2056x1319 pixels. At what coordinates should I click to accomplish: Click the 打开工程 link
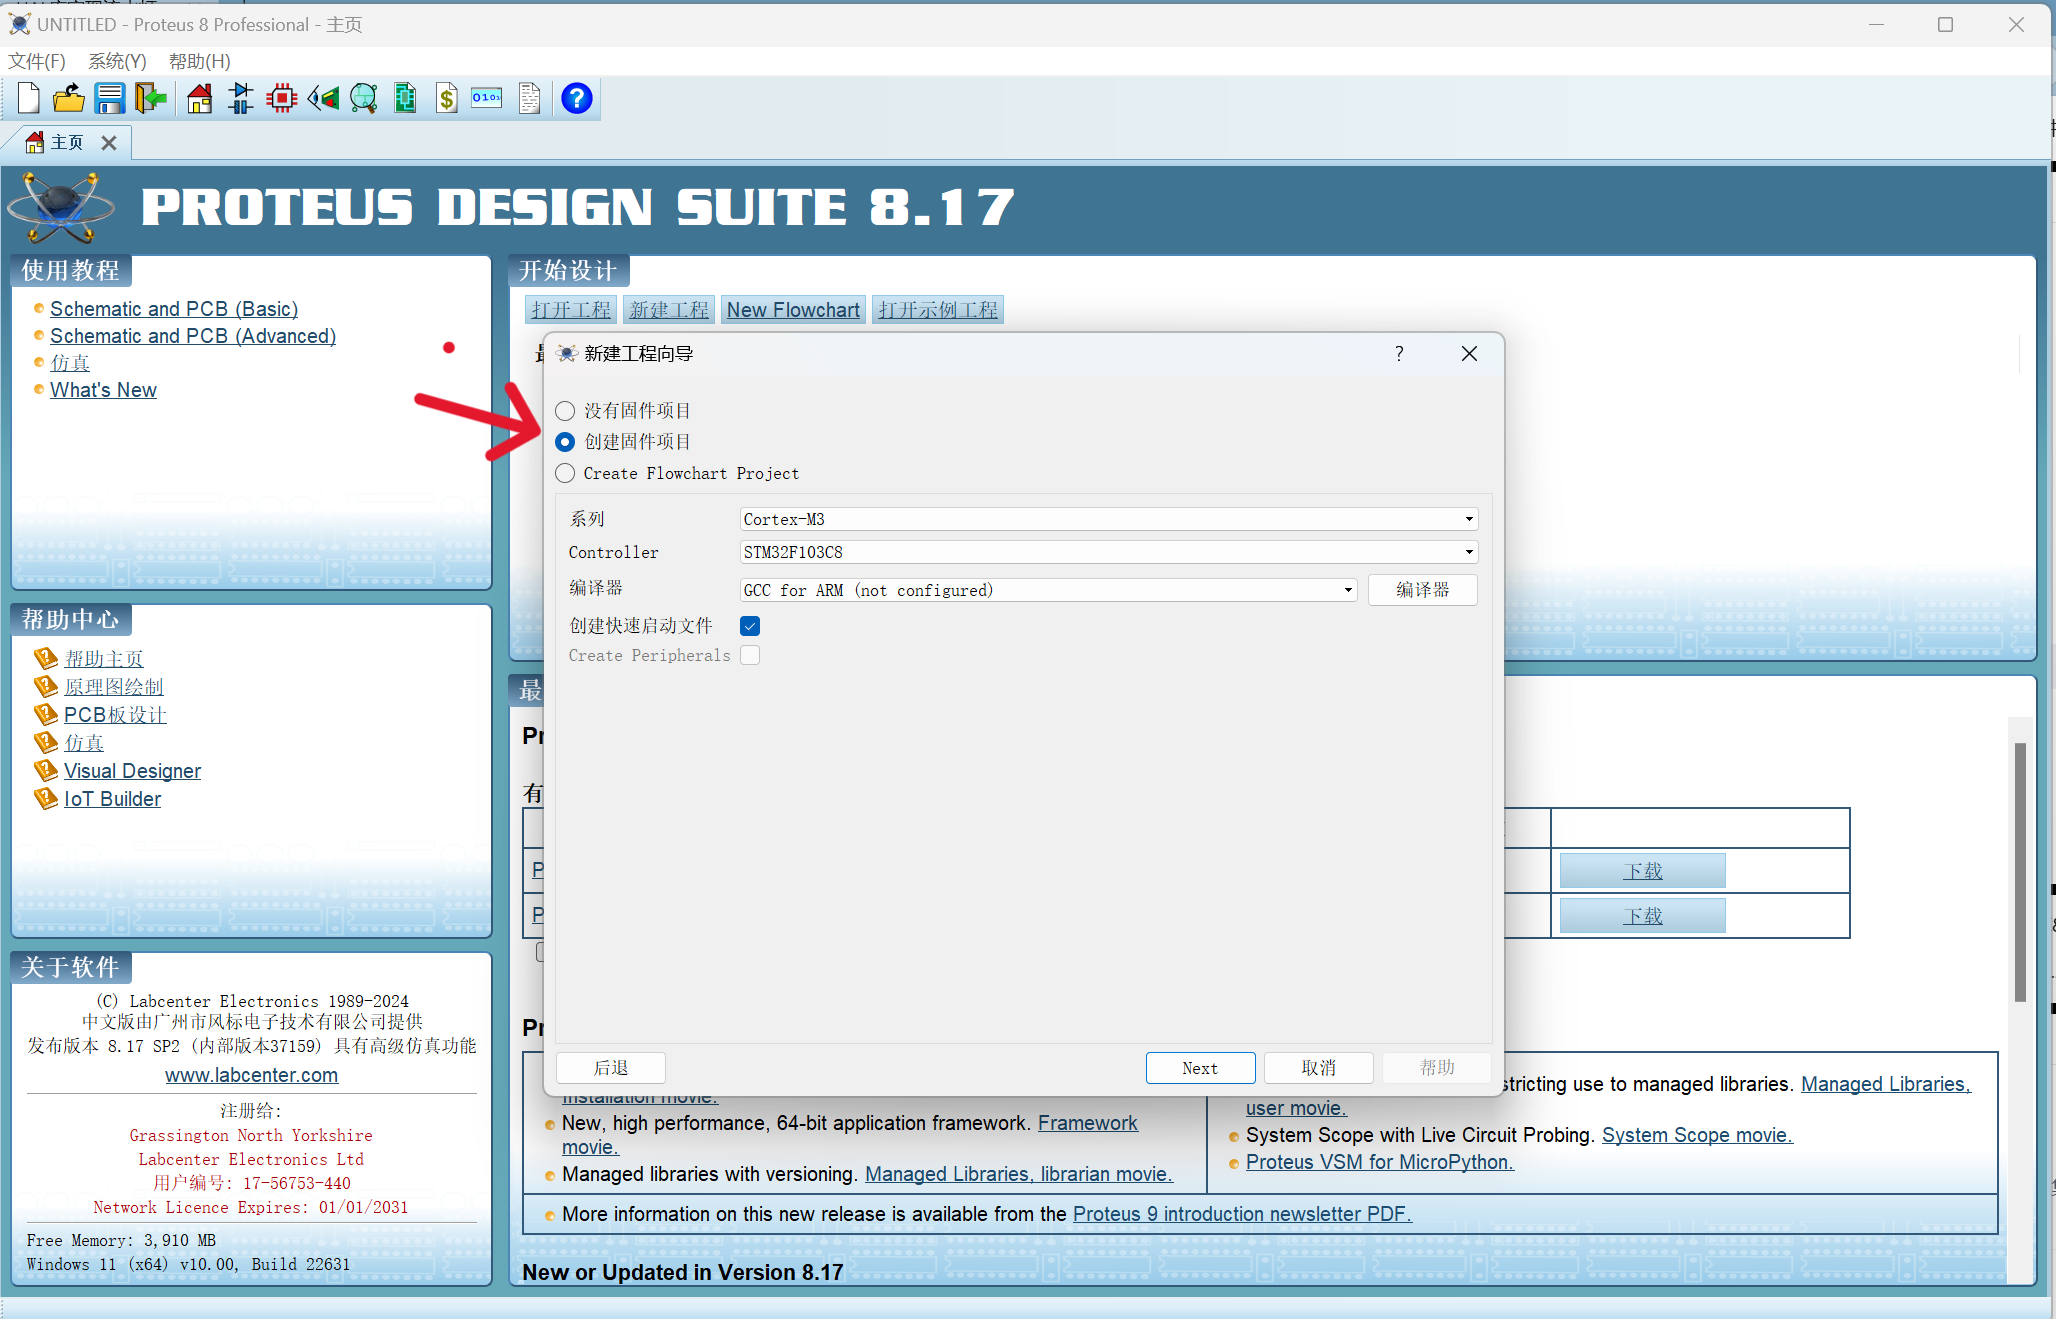pyautogui.click(x=571, y=310)
